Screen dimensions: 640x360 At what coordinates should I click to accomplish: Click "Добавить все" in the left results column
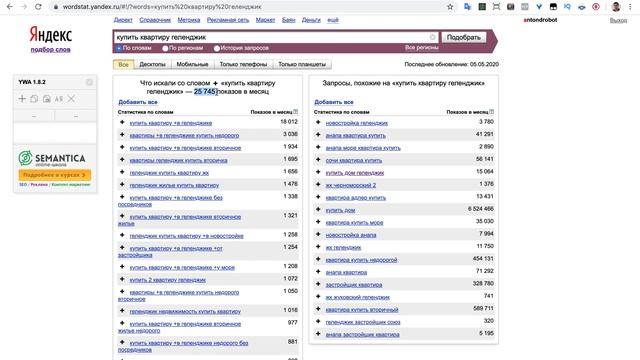click(138, 102)
